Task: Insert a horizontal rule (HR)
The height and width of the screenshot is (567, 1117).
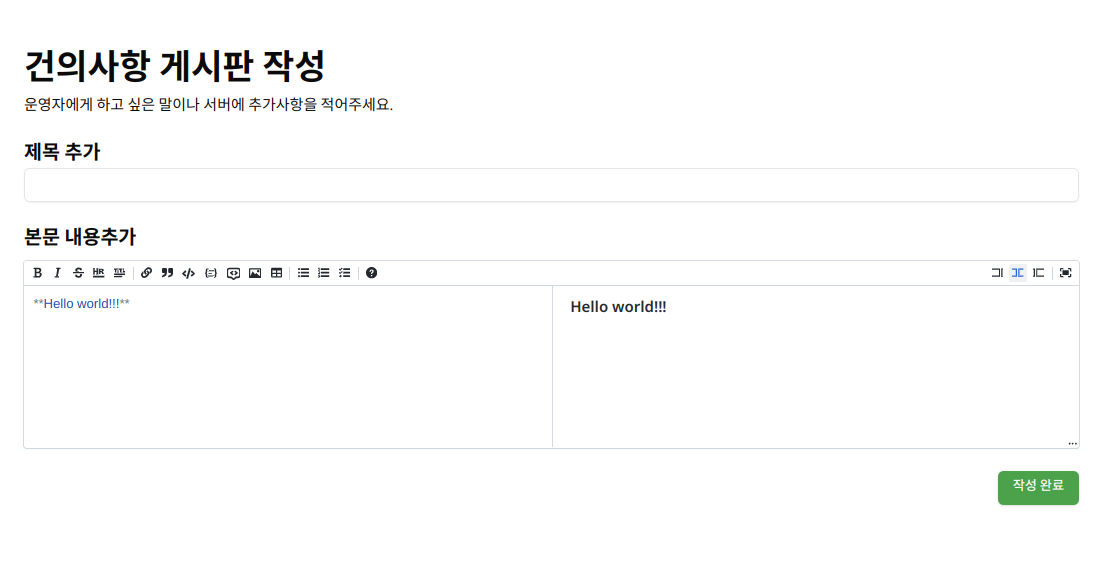Action: [x=98, y=273]
